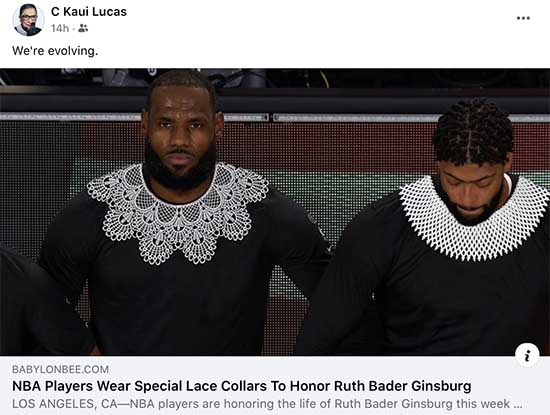Expand the trailing ellipsis of the article description
This screenshot has height=415, width=550.
click(x=518, y=404)
